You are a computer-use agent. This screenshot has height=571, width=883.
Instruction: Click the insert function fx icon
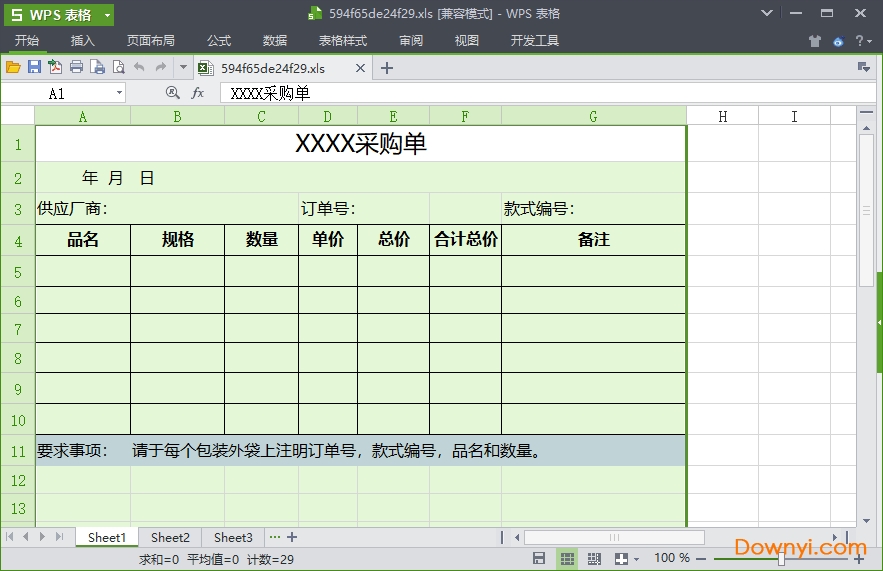[x=198, y=93]
